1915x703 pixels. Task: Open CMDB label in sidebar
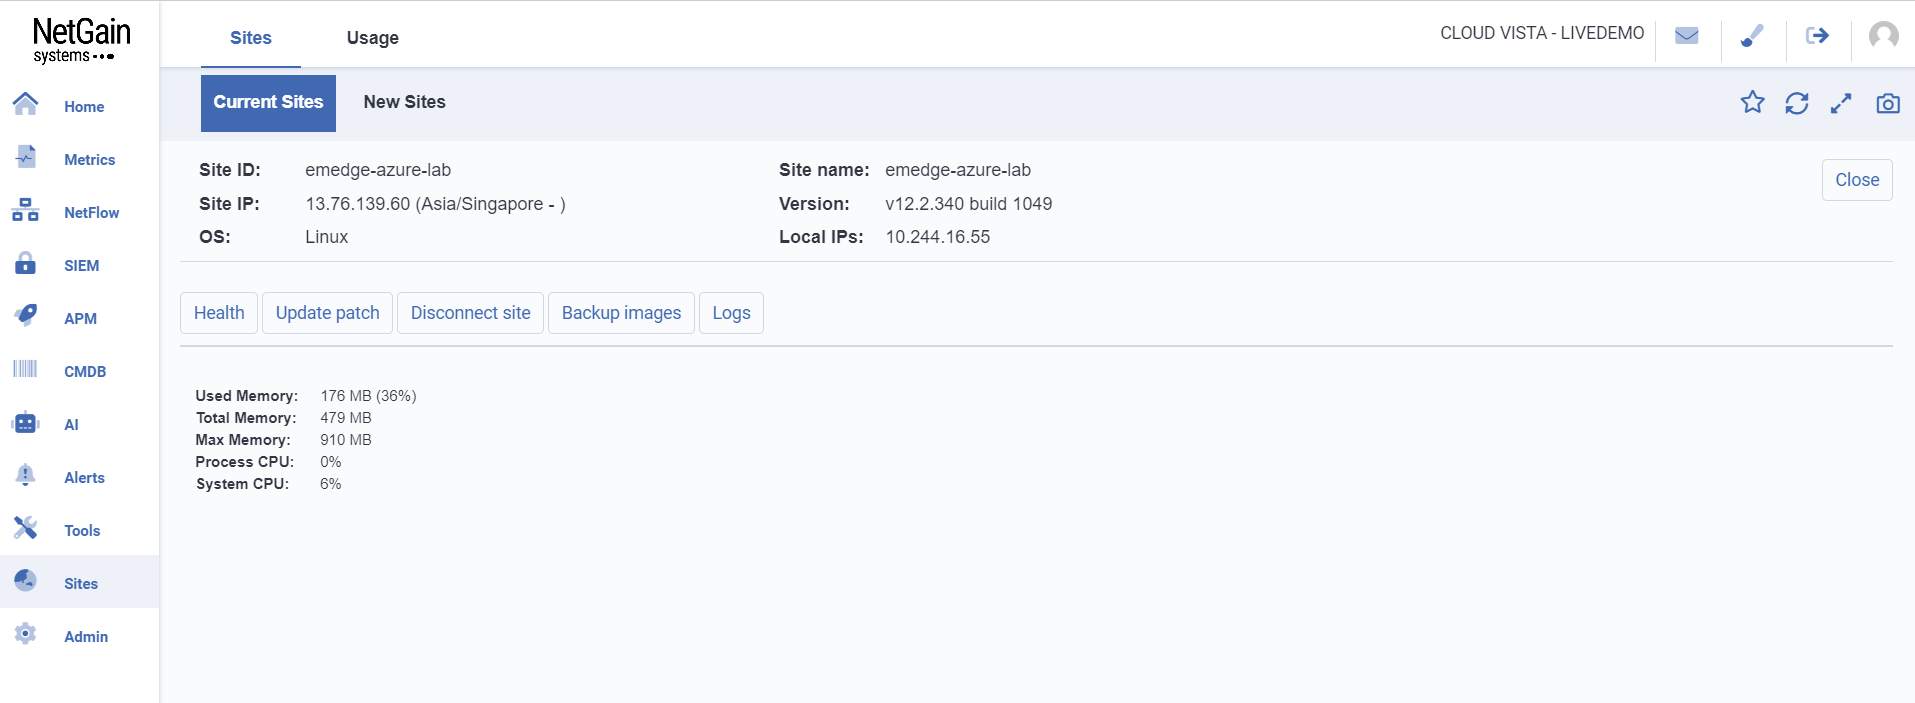(x=85, y=372)
